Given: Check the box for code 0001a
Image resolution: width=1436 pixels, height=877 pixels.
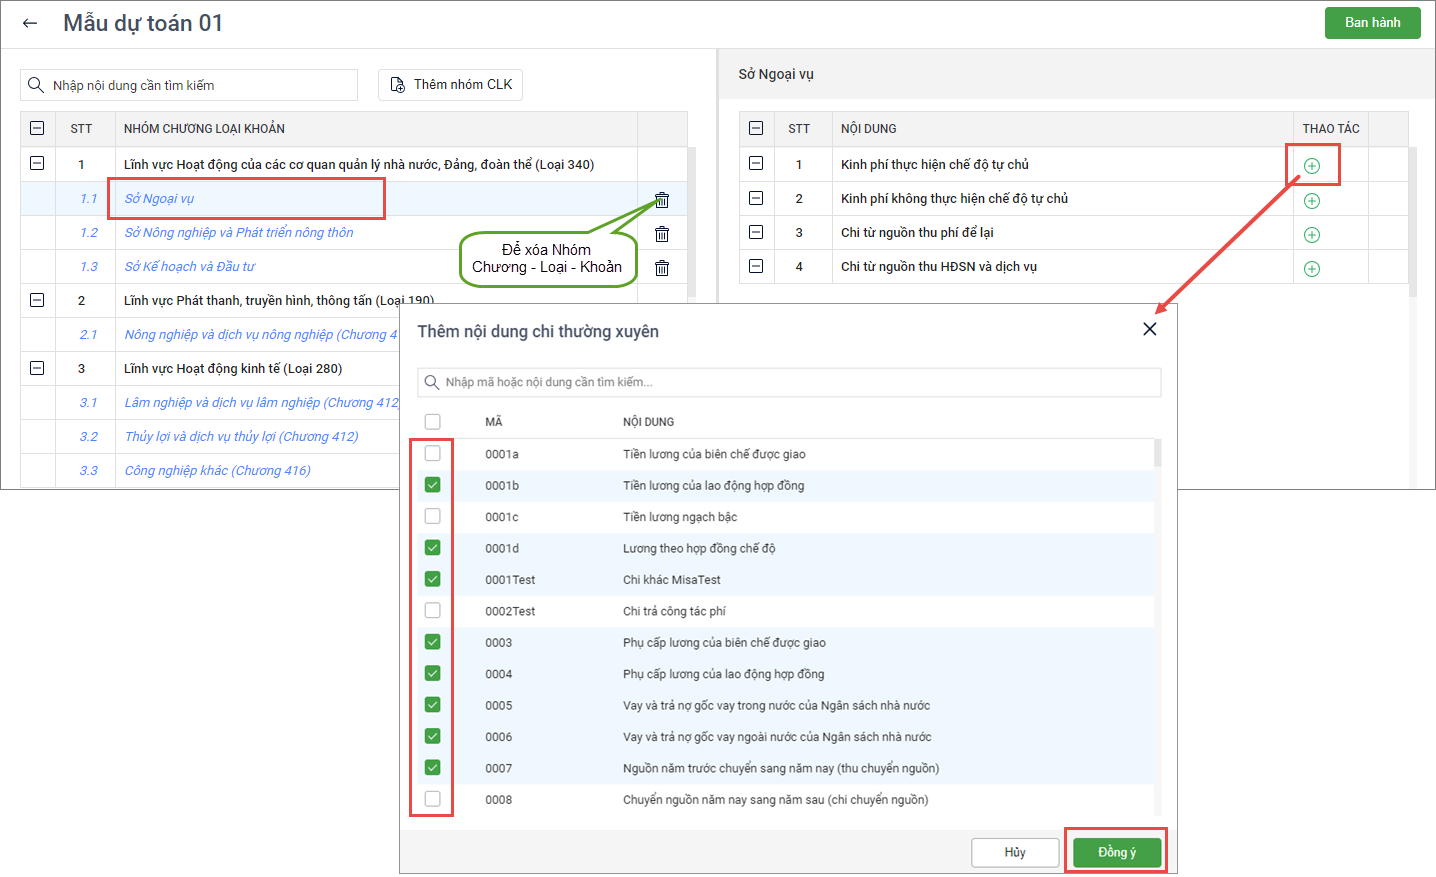Looking at the screenshot, I should pos(432,454).
